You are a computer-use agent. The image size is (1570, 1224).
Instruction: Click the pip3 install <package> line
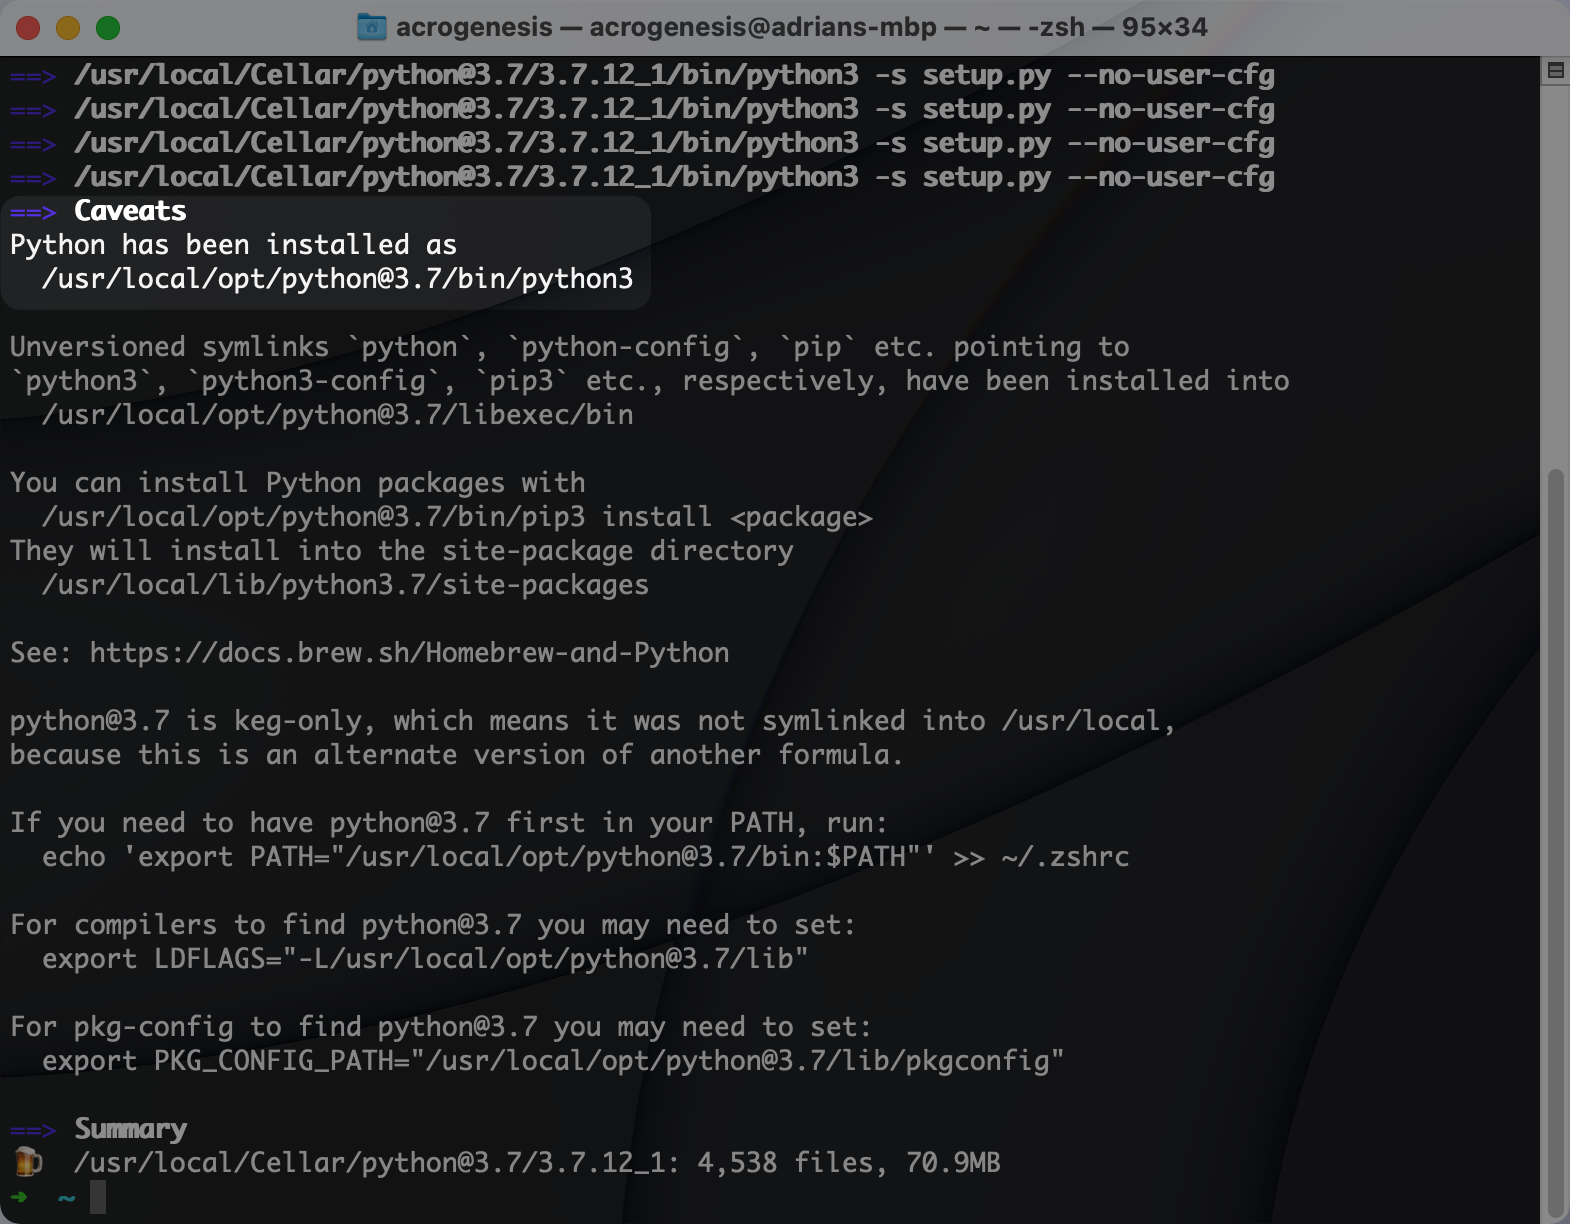point(457,517)
